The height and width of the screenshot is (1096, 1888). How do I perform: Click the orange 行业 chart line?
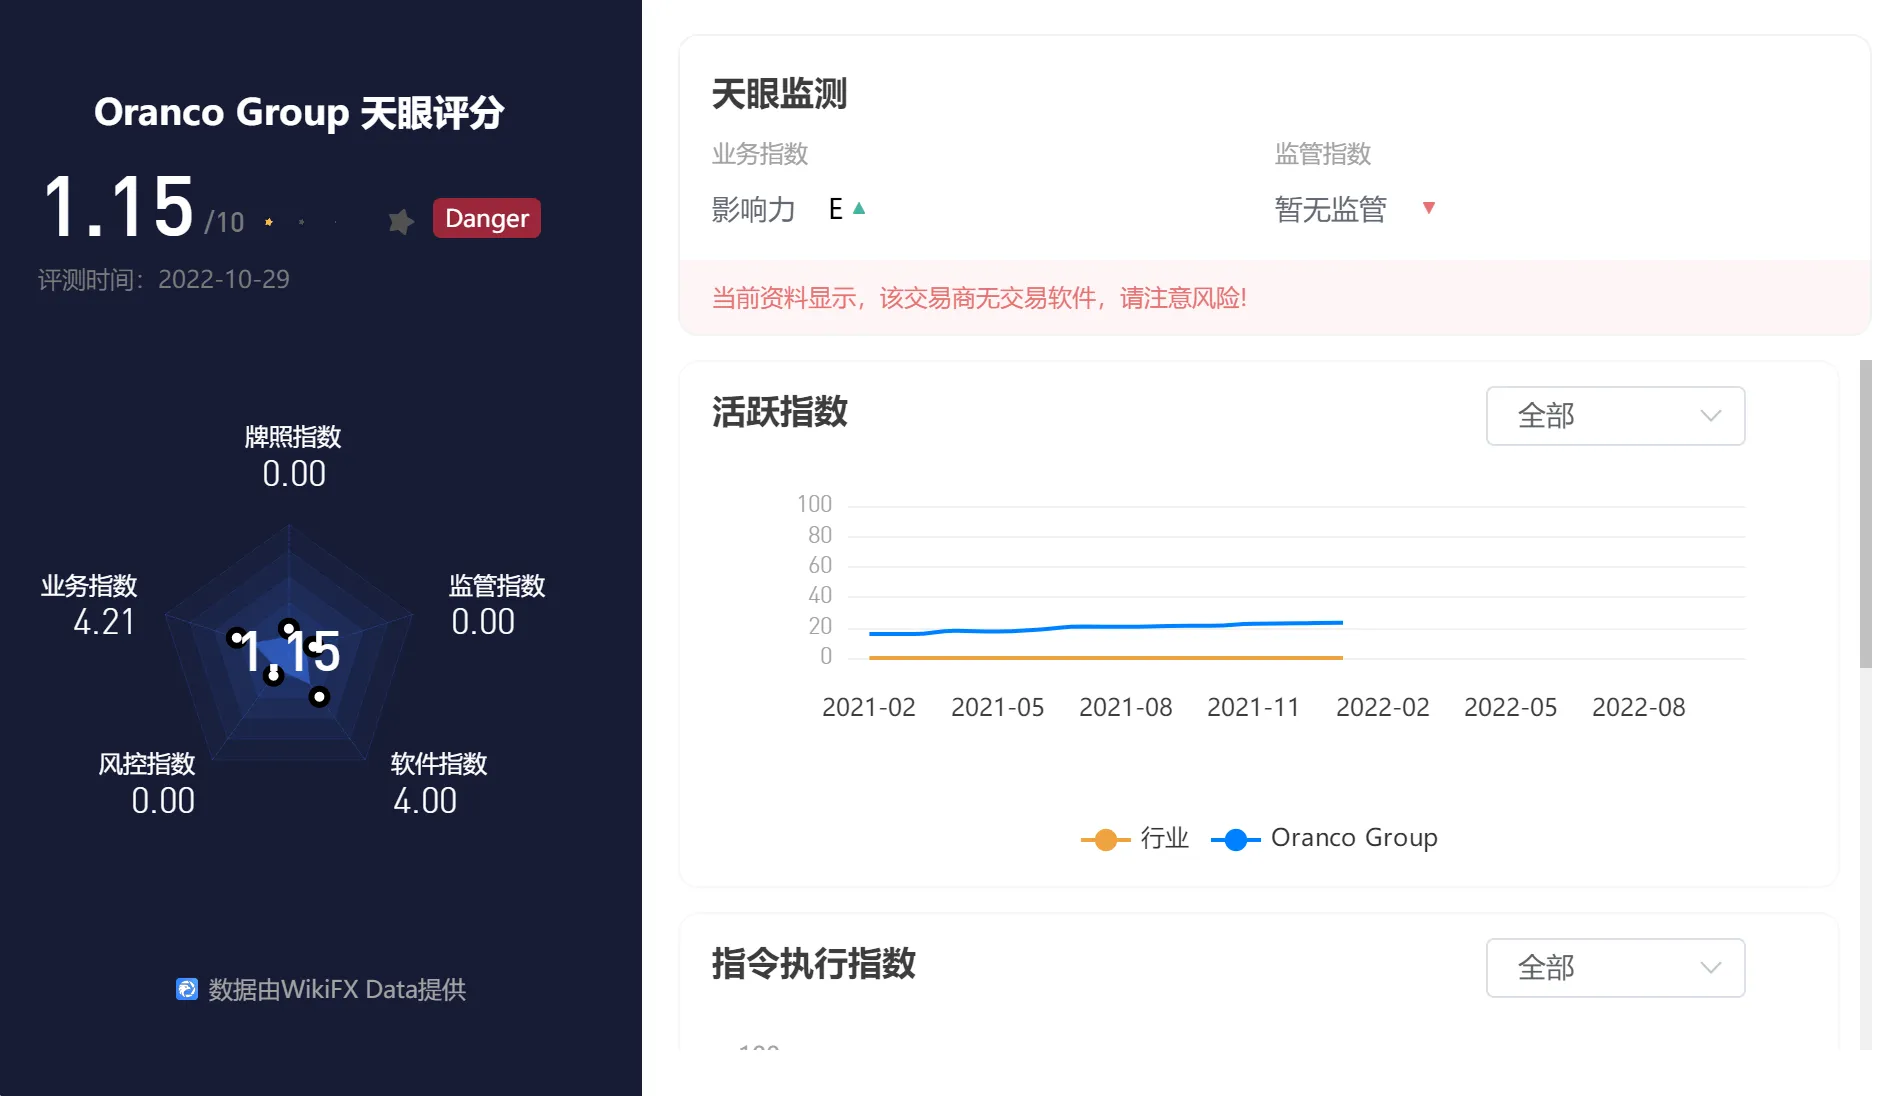[x=1106, y=657]
